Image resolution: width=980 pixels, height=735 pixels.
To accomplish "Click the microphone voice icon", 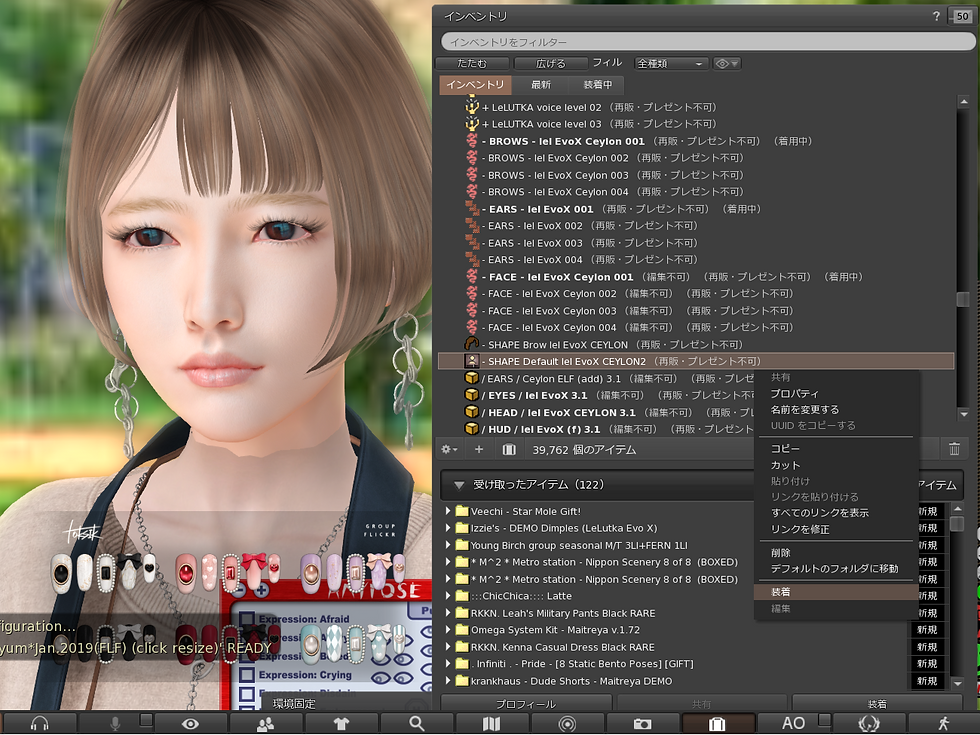I will coord(115,724).
